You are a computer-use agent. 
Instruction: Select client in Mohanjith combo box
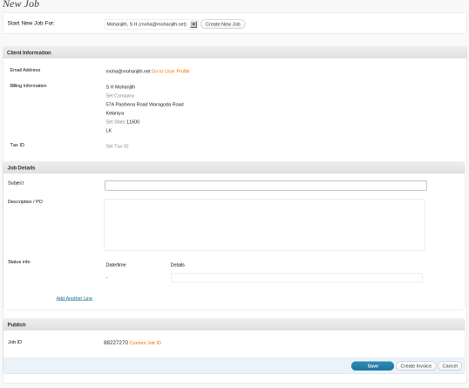pyautogui.click(x=151, y=24)
